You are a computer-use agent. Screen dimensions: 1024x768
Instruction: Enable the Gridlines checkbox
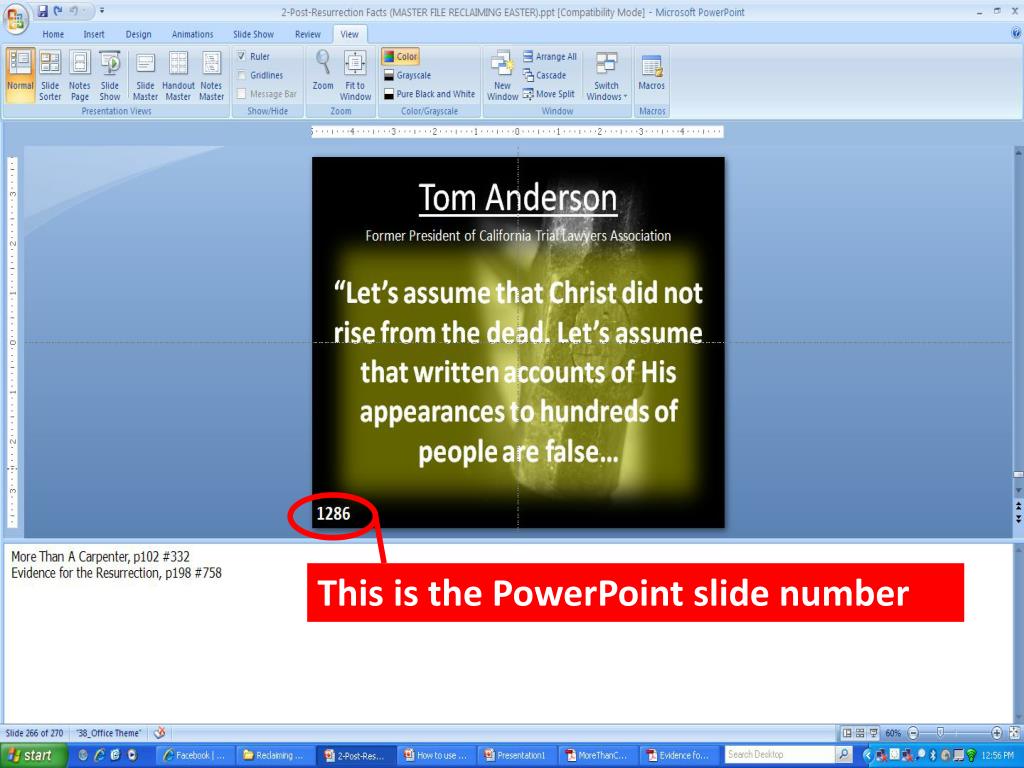pyautogui.click(x=242, y=75)
